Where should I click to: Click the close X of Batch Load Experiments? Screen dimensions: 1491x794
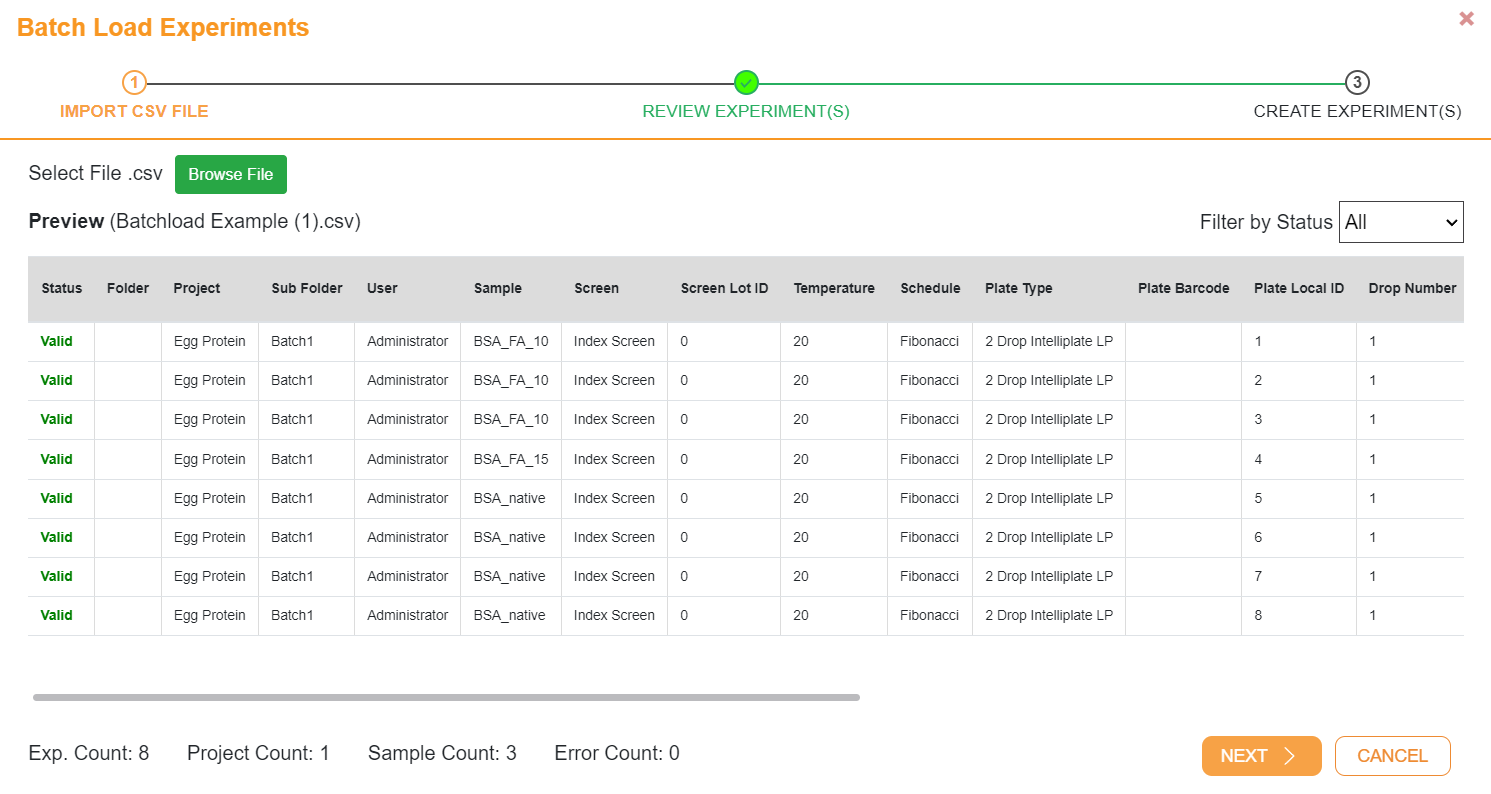click(1466, 18)
